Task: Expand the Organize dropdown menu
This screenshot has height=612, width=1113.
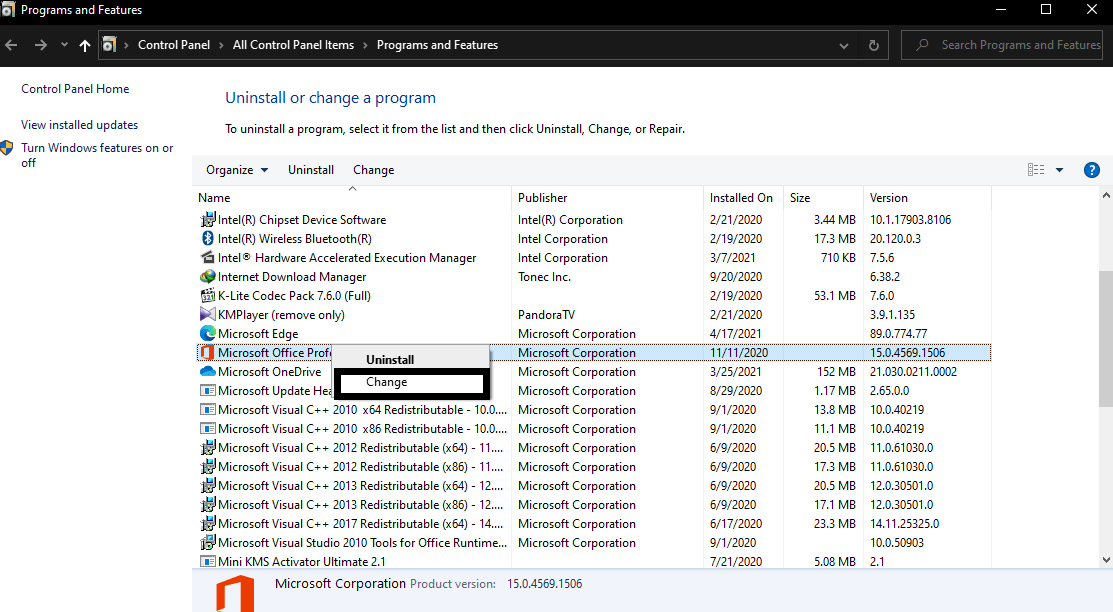Action: tap(237, 170)
